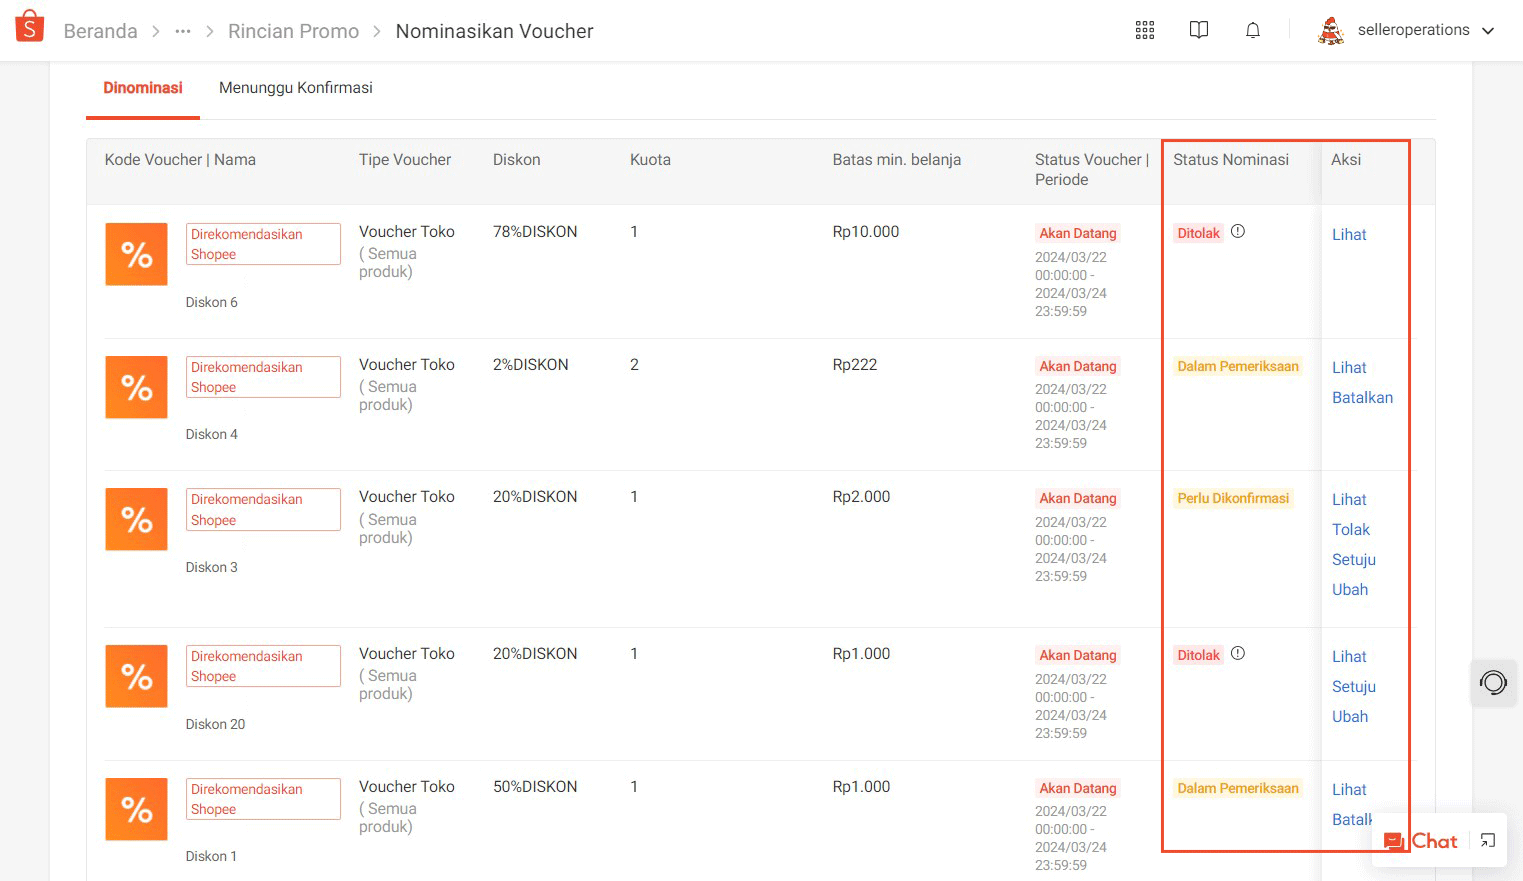Viewport: 1523px width, 881px height.
Task: Open the seller education book icon
Action: (x=1198, y=30)
